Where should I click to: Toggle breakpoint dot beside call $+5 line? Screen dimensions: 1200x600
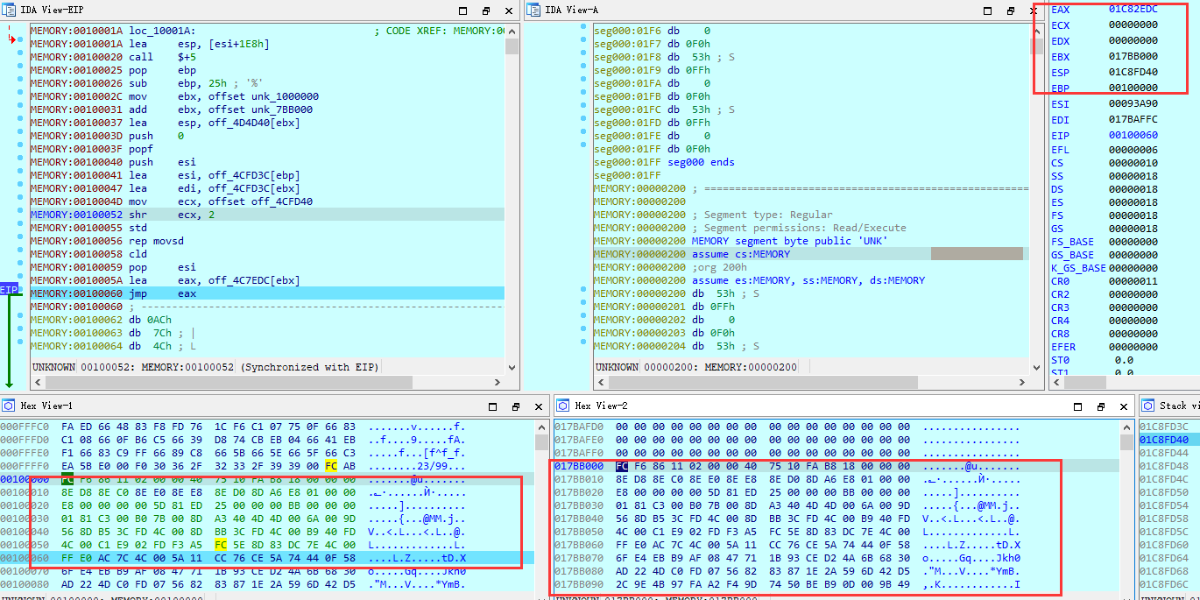[21, 57]
